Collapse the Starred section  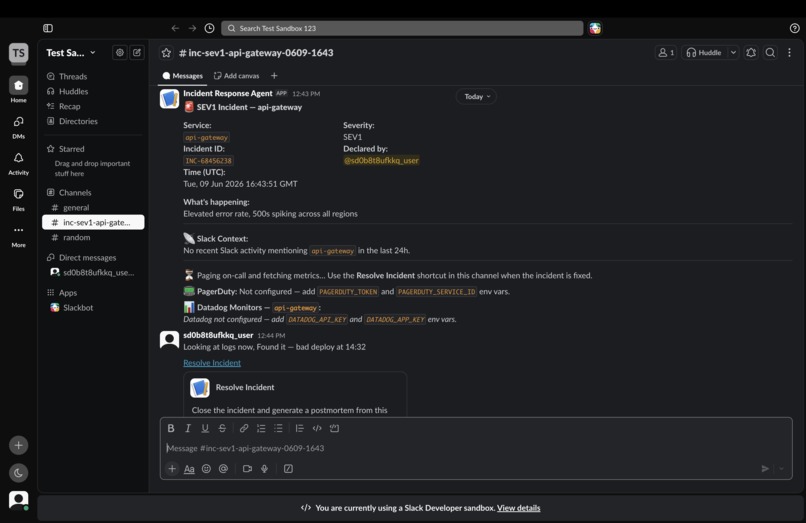coord(71,149)
